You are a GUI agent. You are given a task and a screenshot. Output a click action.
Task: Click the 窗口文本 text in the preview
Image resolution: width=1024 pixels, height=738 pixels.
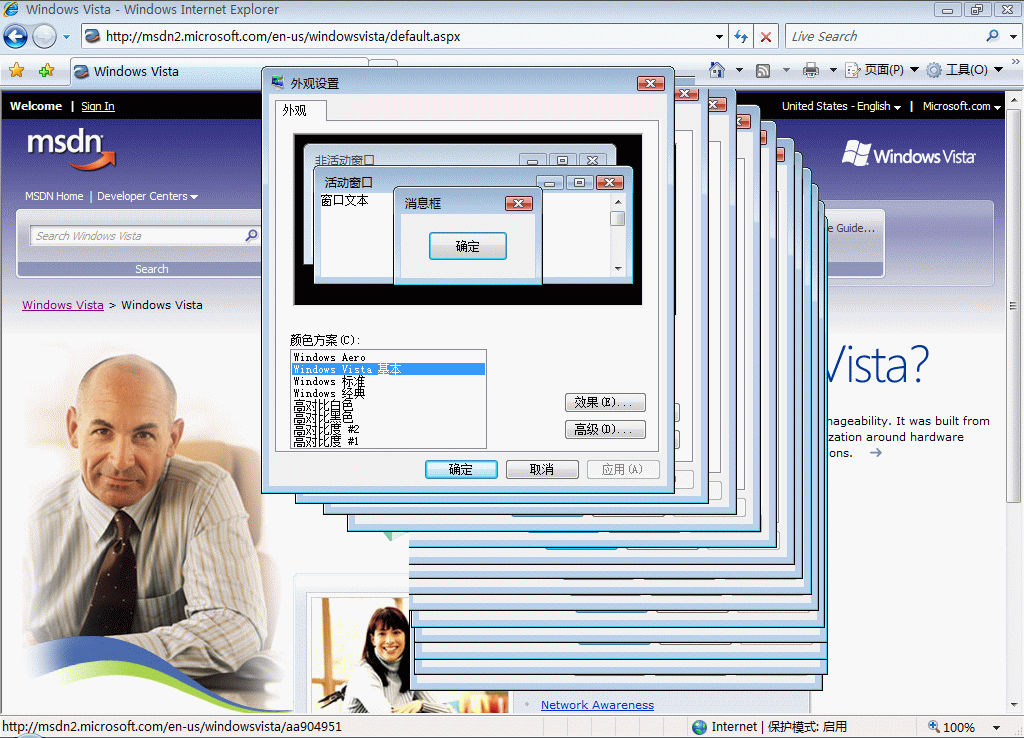[344, 201]
